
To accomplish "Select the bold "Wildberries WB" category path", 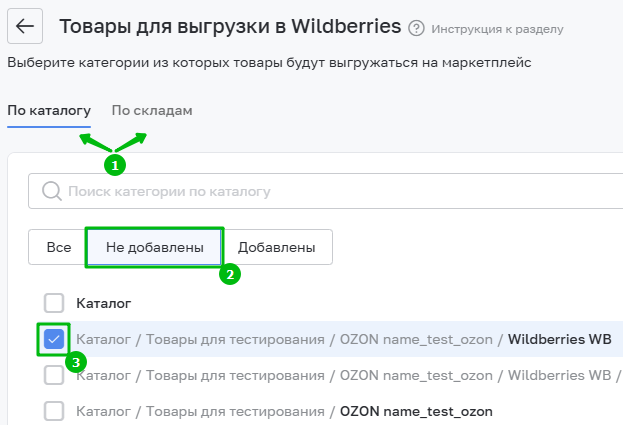I will point(559,339).
